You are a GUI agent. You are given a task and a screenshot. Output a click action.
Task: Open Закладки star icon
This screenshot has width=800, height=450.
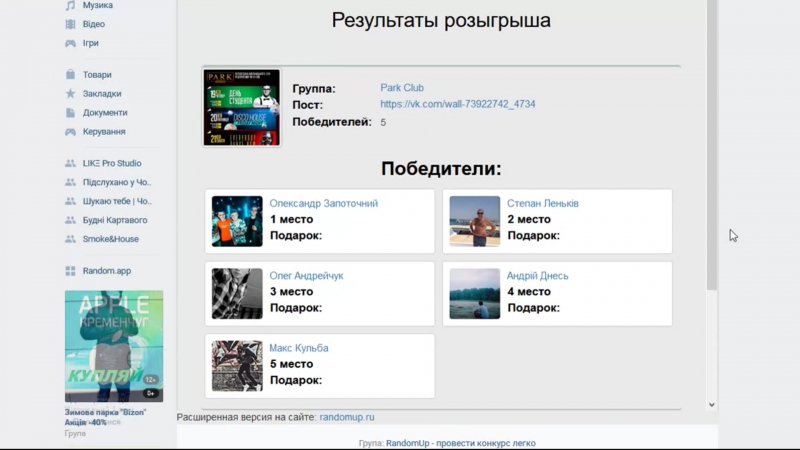pyautogui.click(x=70, y=94)
